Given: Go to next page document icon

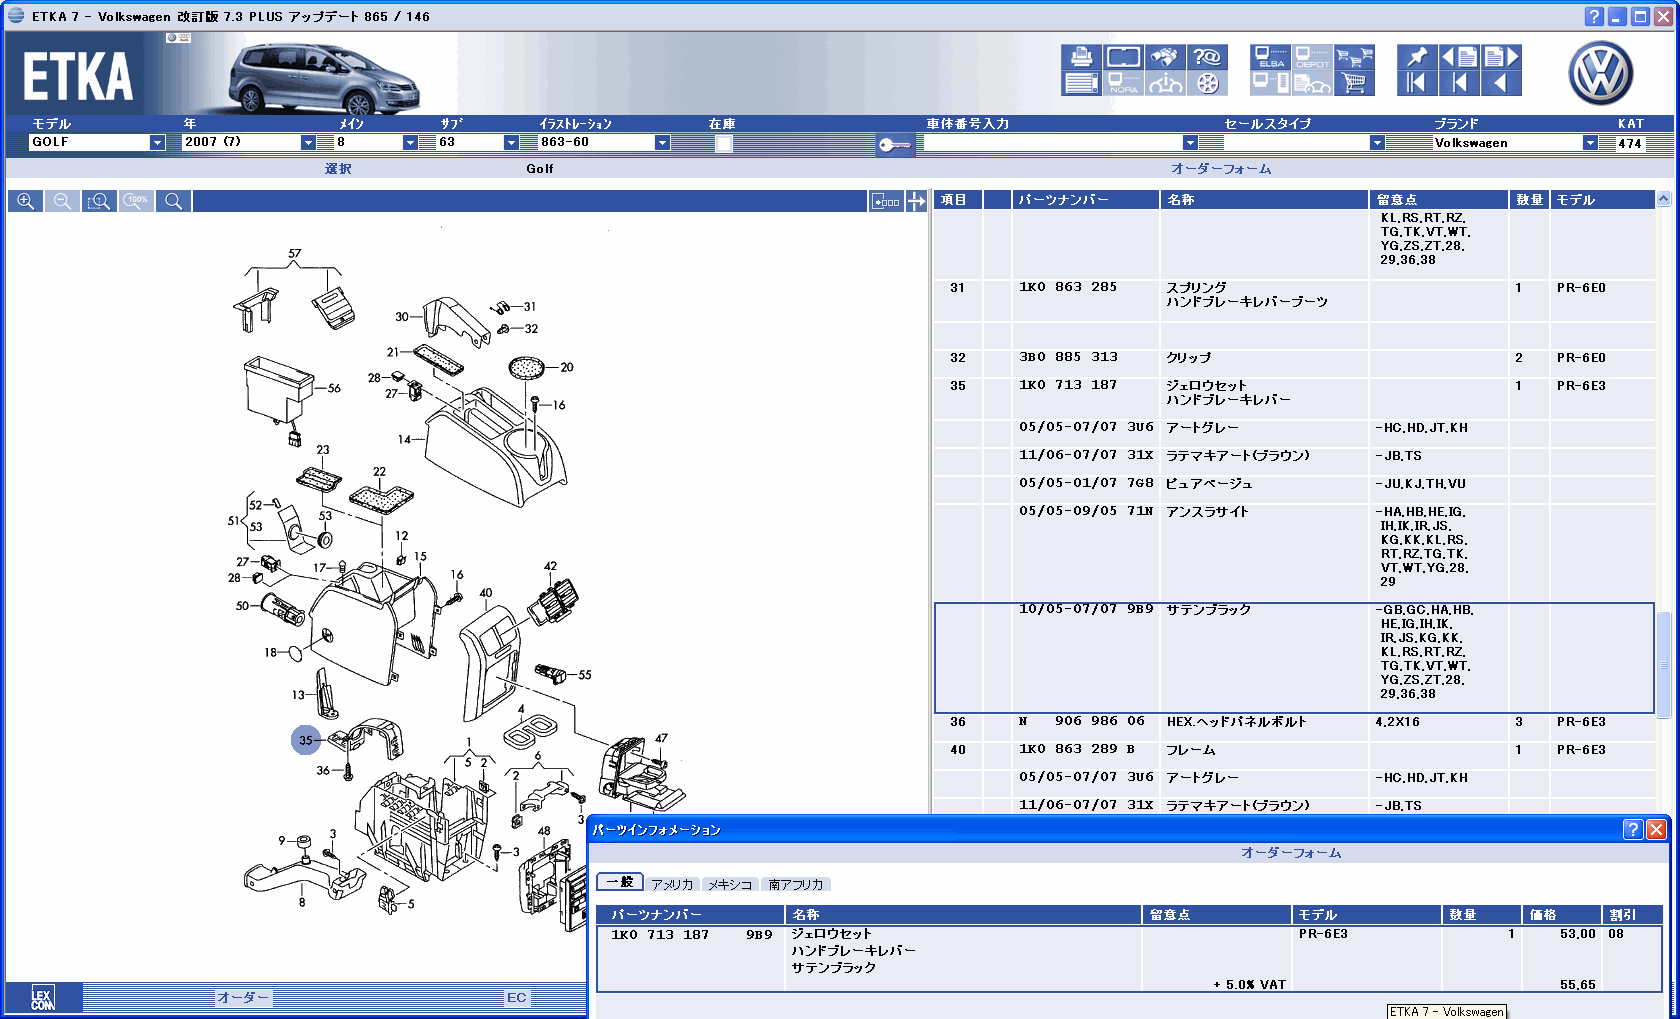Looking at the screenshot, I should (1501, 57).
